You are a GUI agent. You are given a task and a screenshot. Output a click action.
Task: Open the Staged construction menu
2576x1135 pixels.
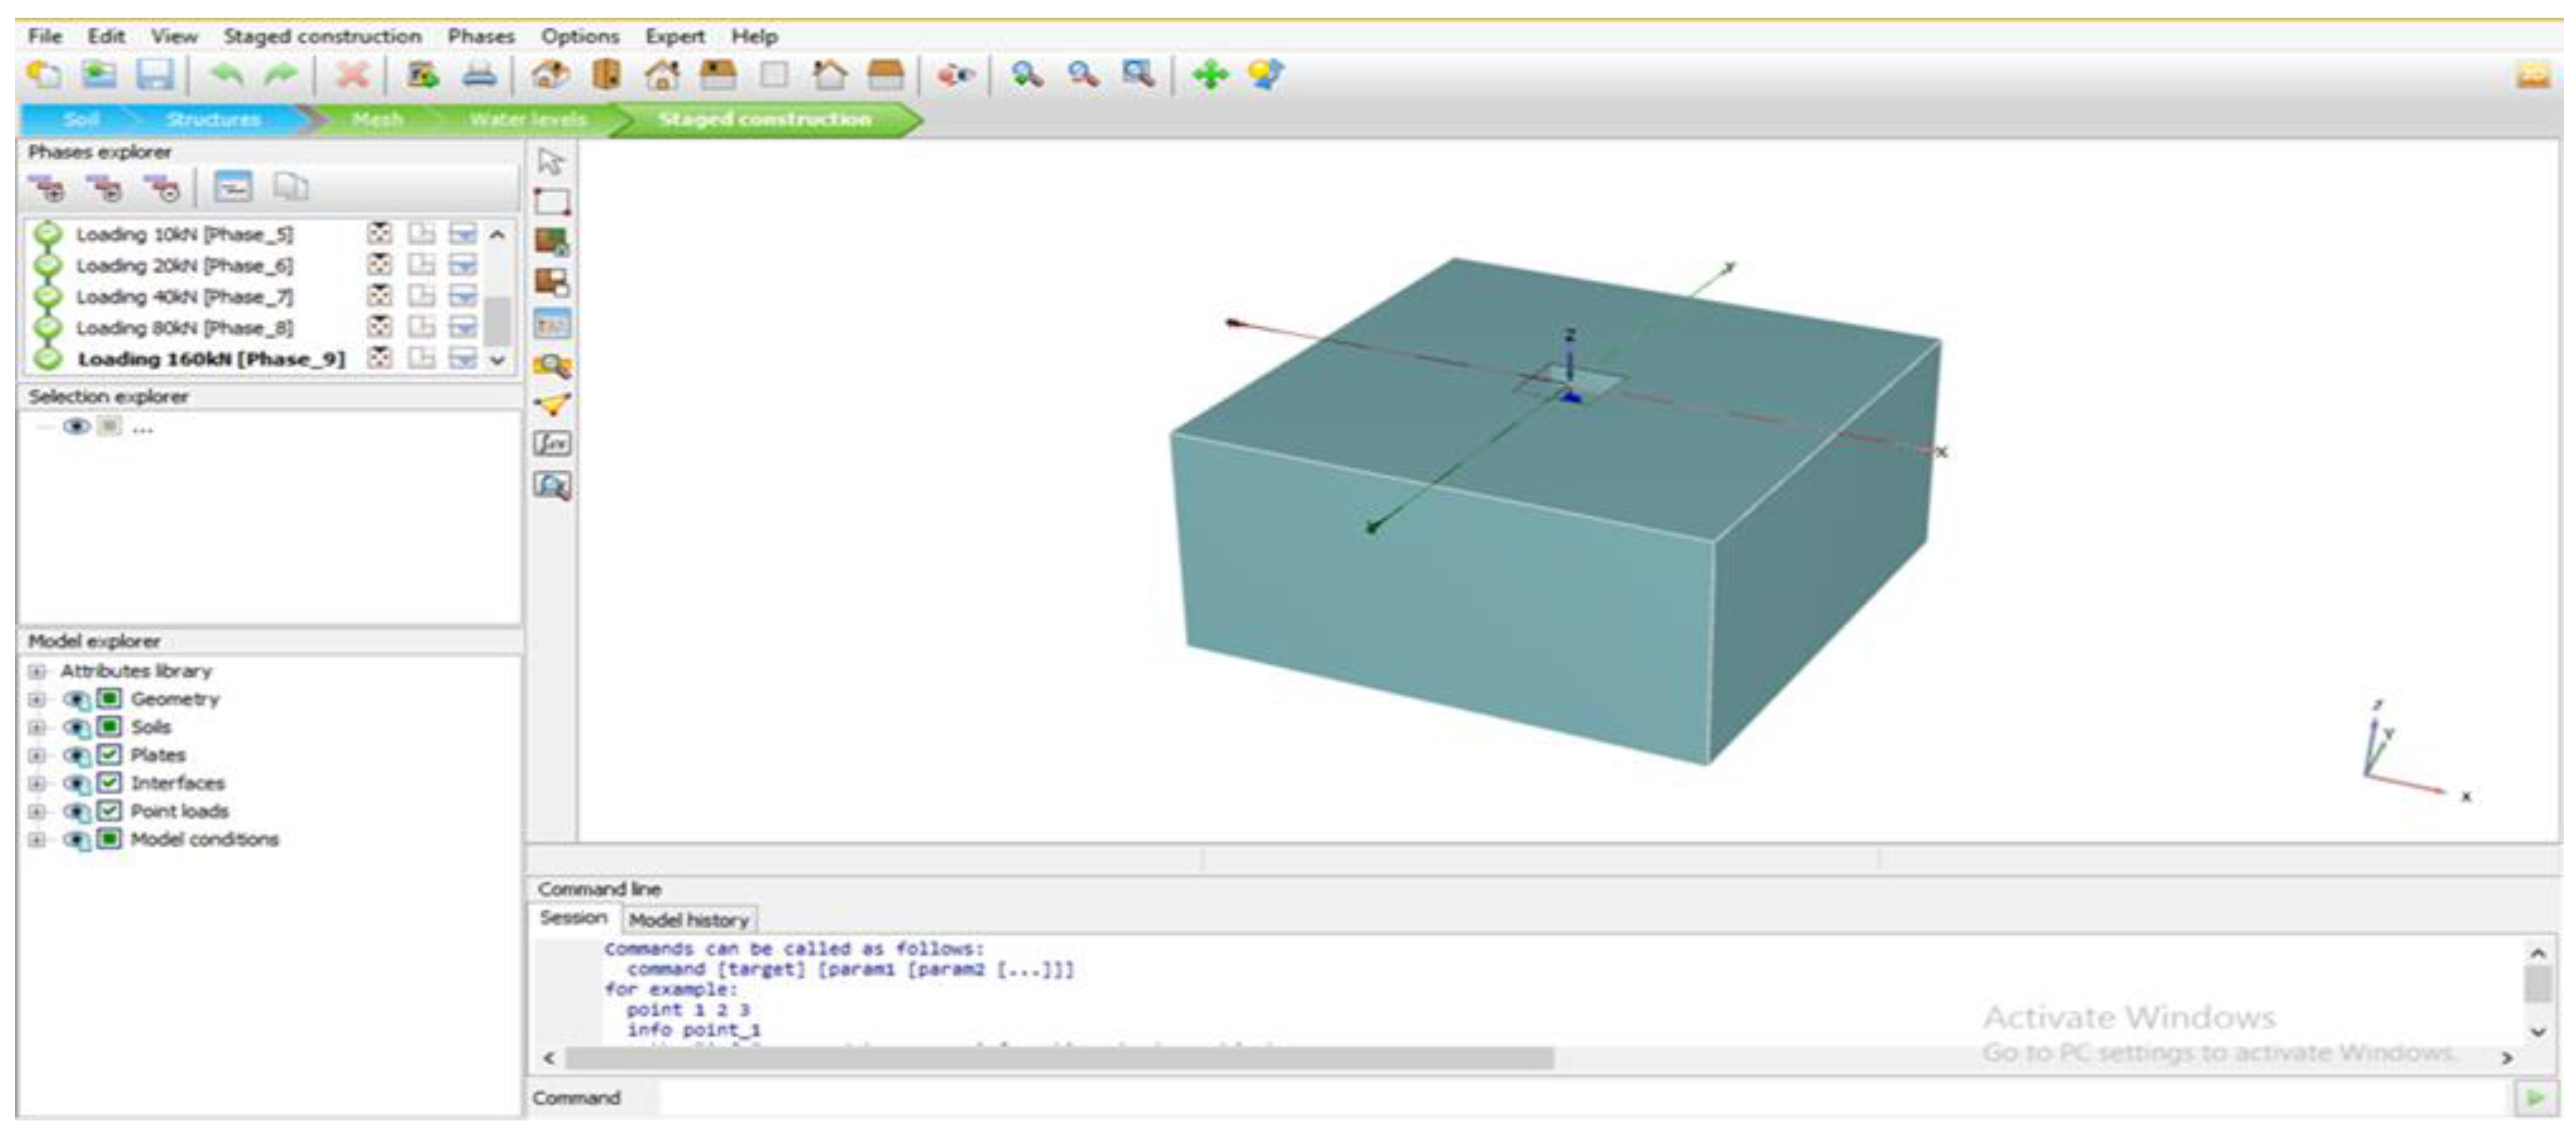[322, 36]
